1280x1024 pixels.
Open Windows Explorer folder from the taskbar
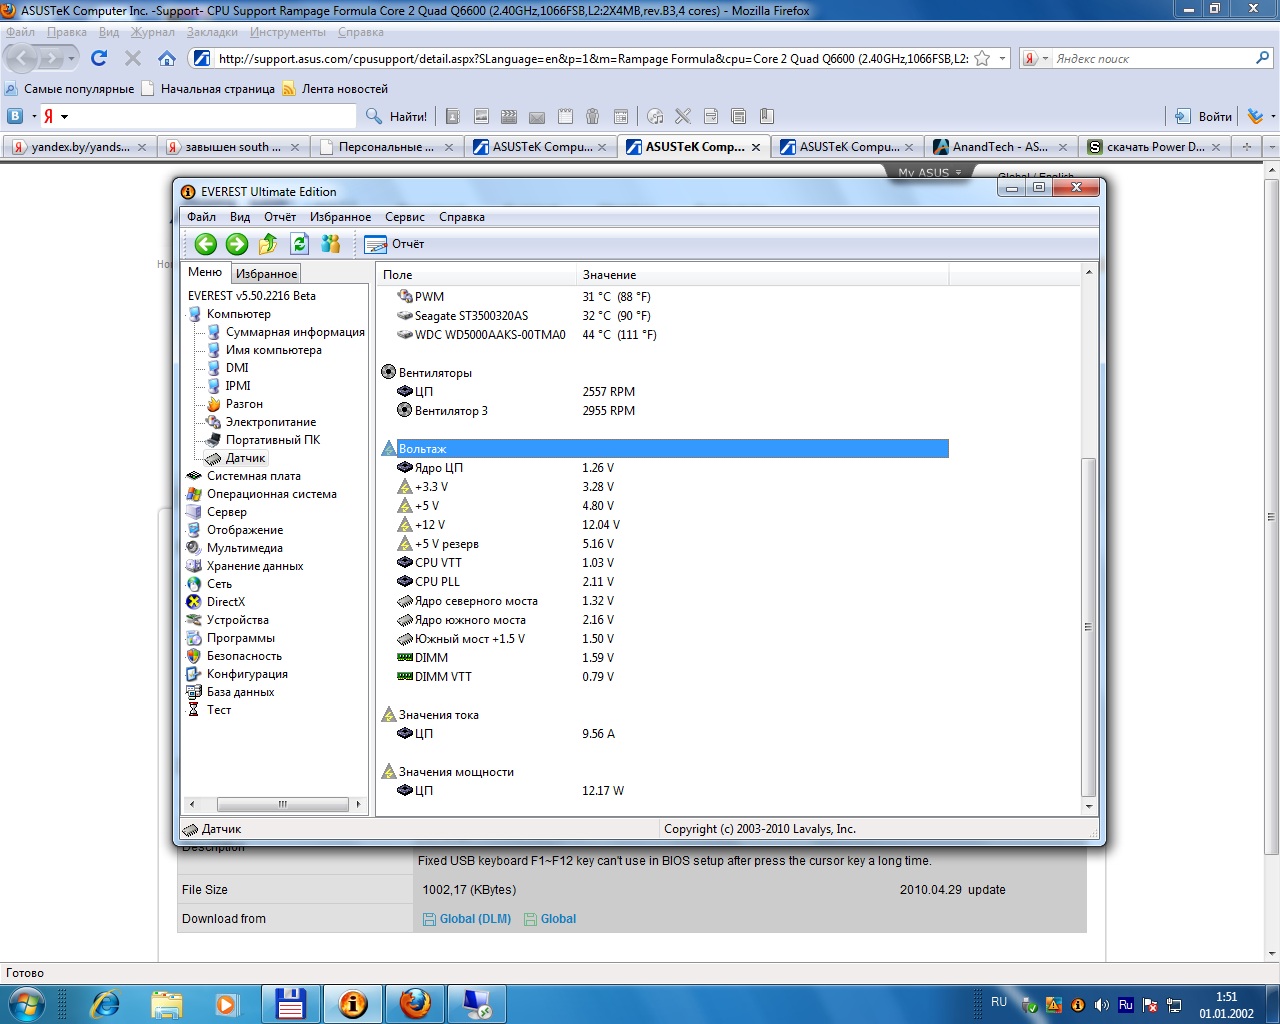pos(167,1003)
